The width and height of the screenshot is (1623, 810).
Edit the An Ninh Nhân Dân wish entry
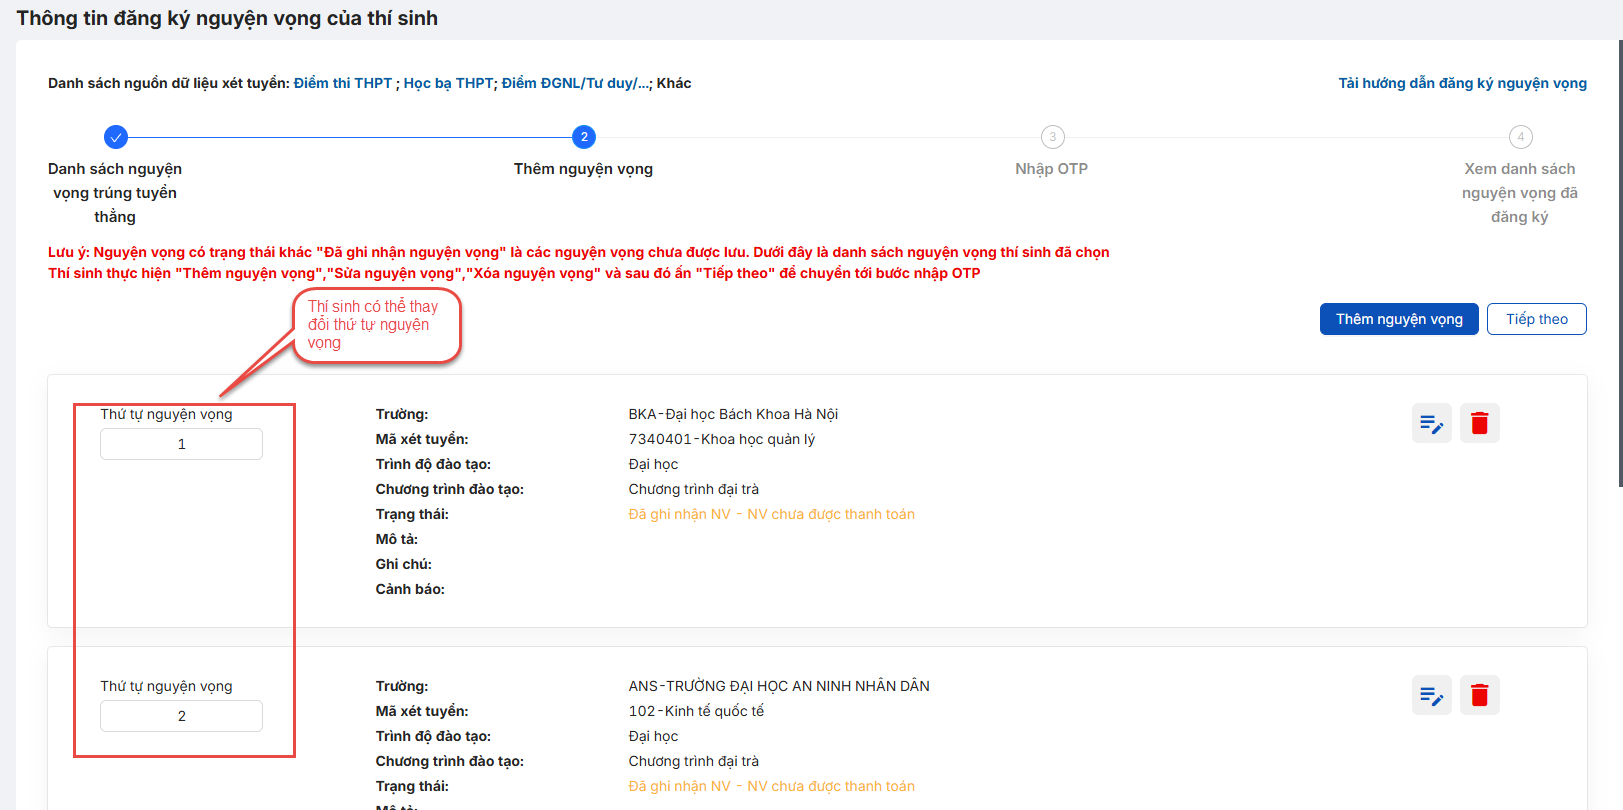(1431, 695)
